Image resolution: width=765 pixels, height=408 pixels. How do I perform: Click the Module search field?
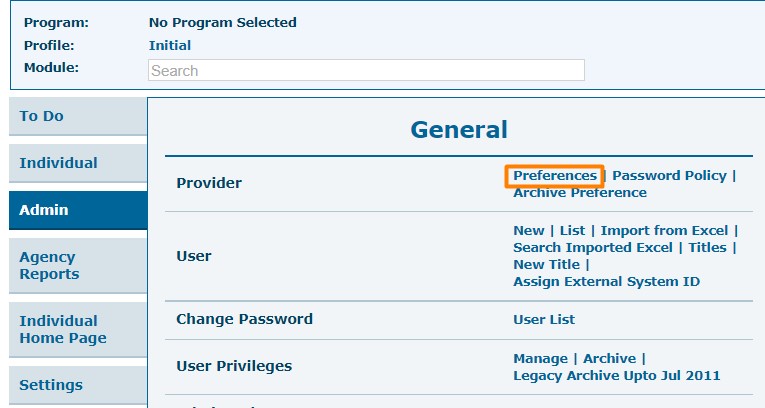pyautogui.click(x=366, y=70)
